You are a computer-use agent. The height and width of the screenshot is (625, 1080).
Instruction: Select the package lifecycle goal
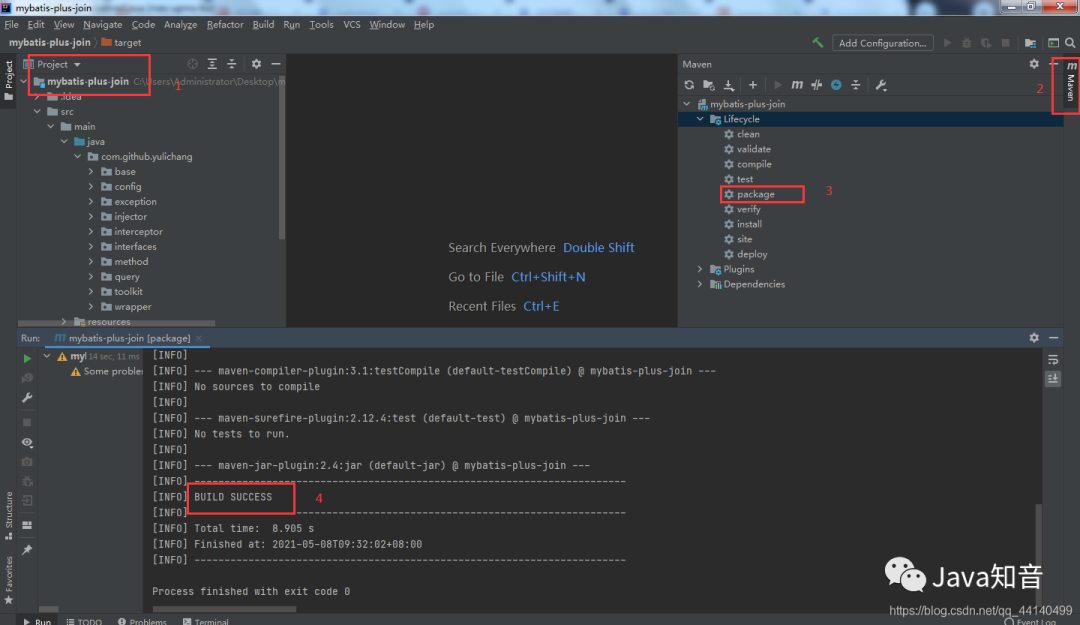coord(755,194)
